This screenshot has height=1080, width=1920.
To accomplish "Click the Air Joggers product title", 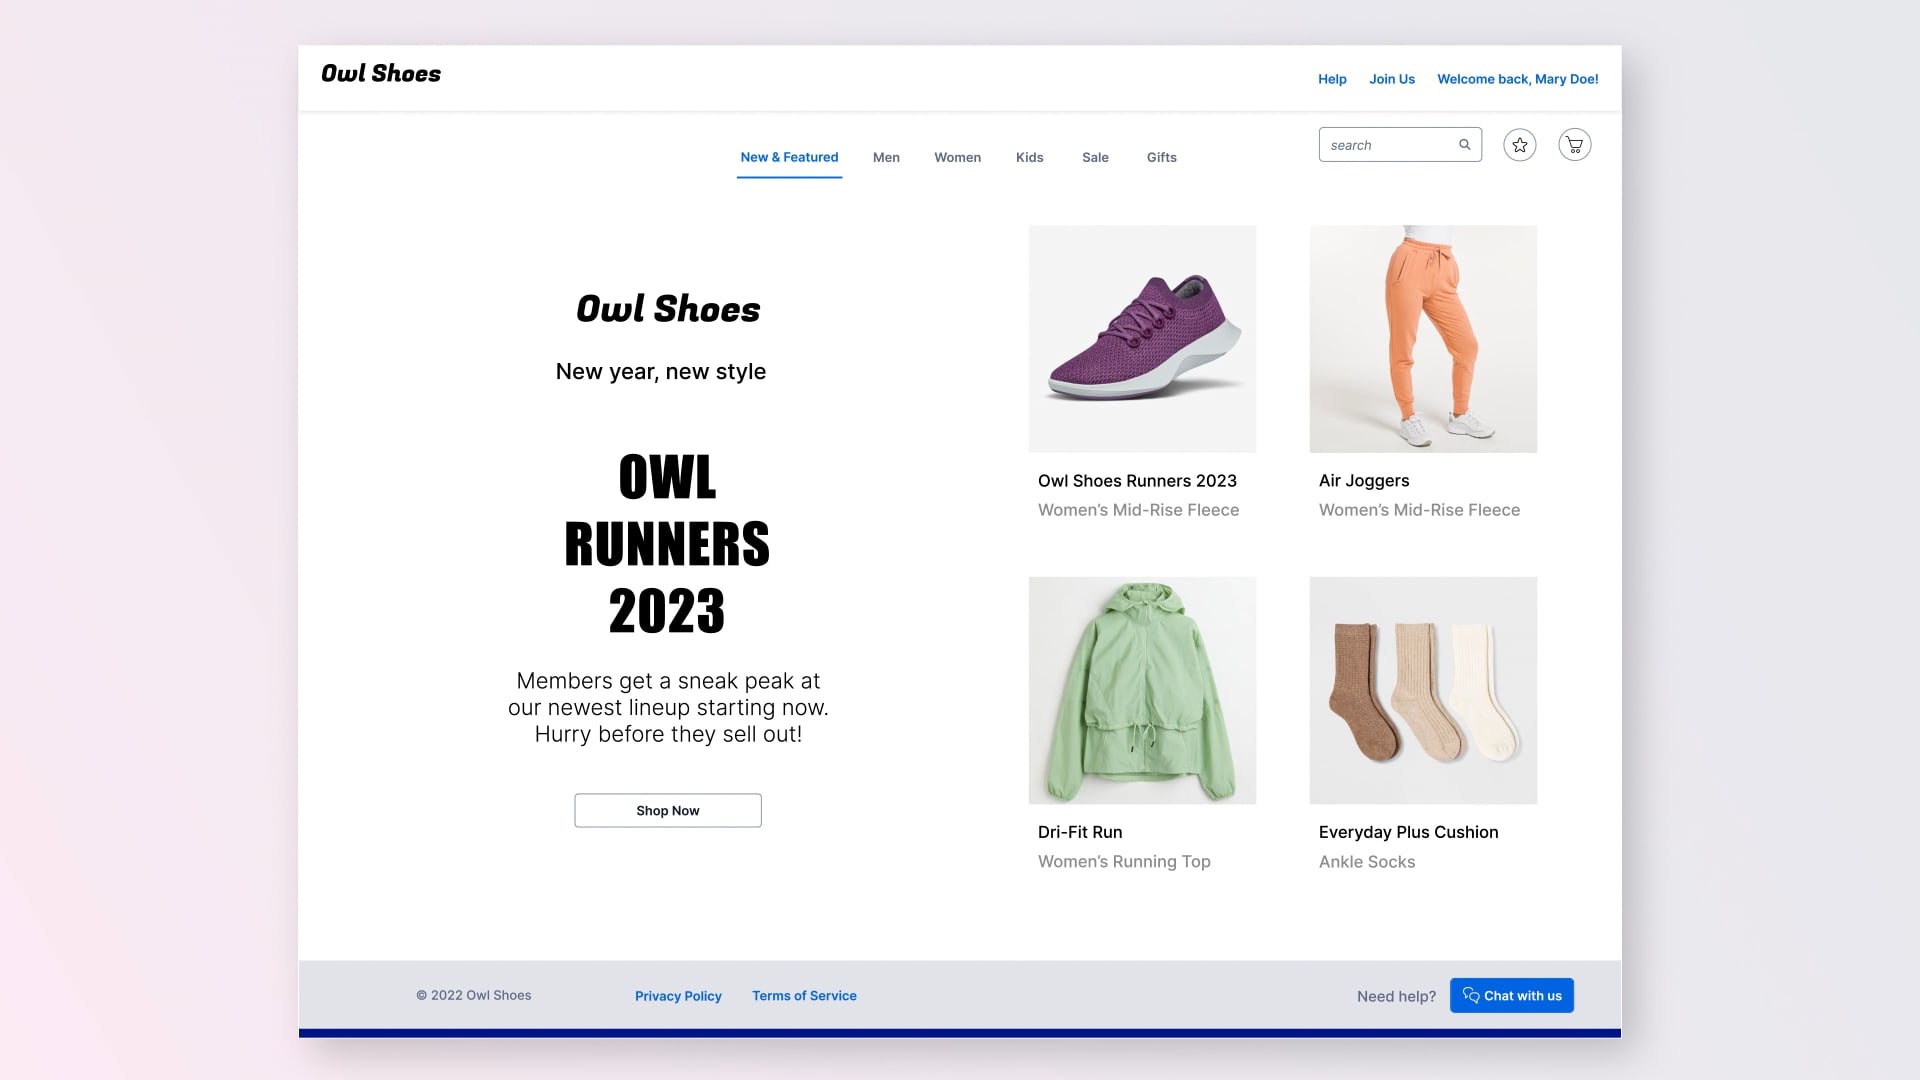I will (x=1364, y=481).
